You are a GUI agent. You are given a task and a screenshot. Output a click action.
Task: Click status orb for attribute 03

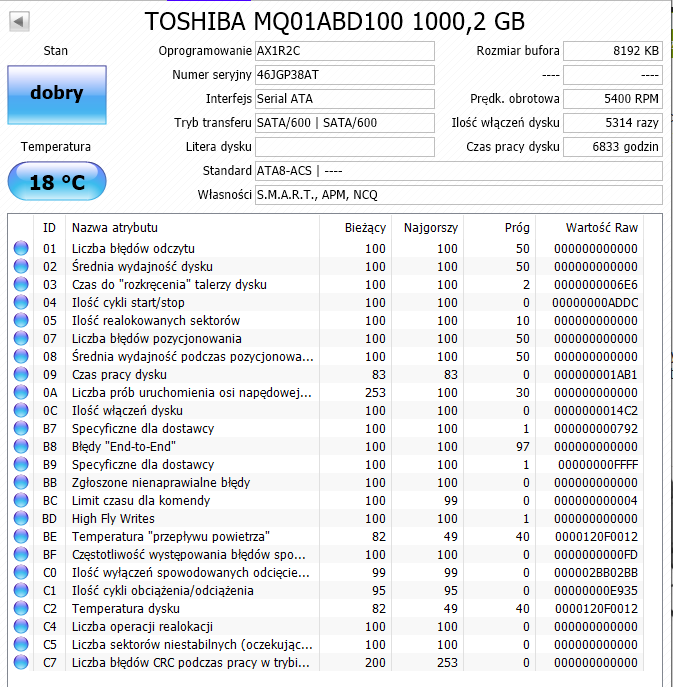tap(21, 284)
